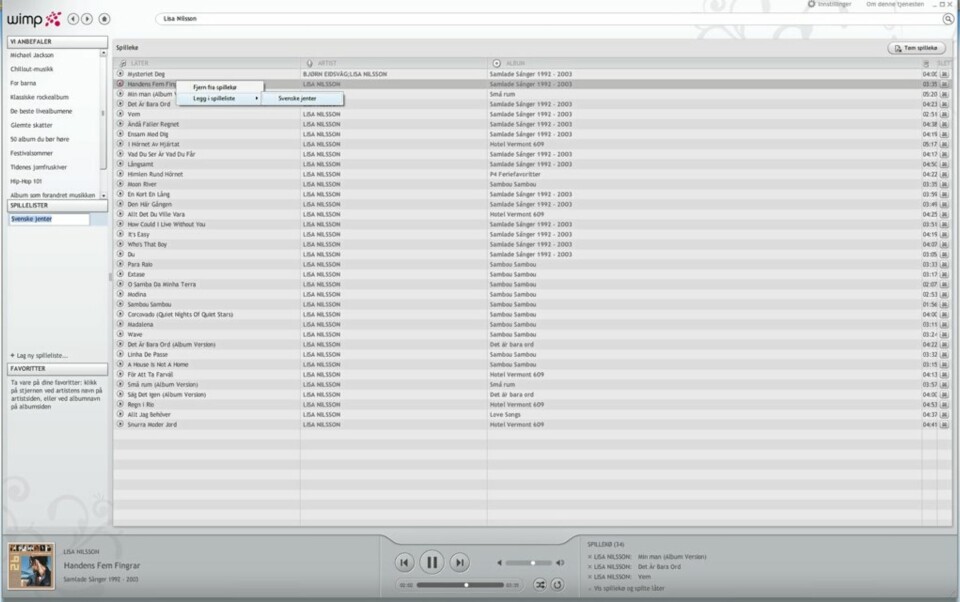This screenshot has width=960, height=602.
Task: Click play icon next to Moon River
Action: coord(121,184)
